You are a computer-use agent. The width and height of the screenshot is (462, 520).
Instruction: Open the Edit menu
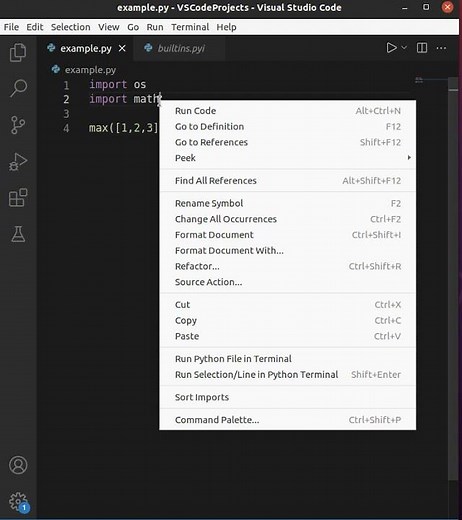[x=35, y=27]
